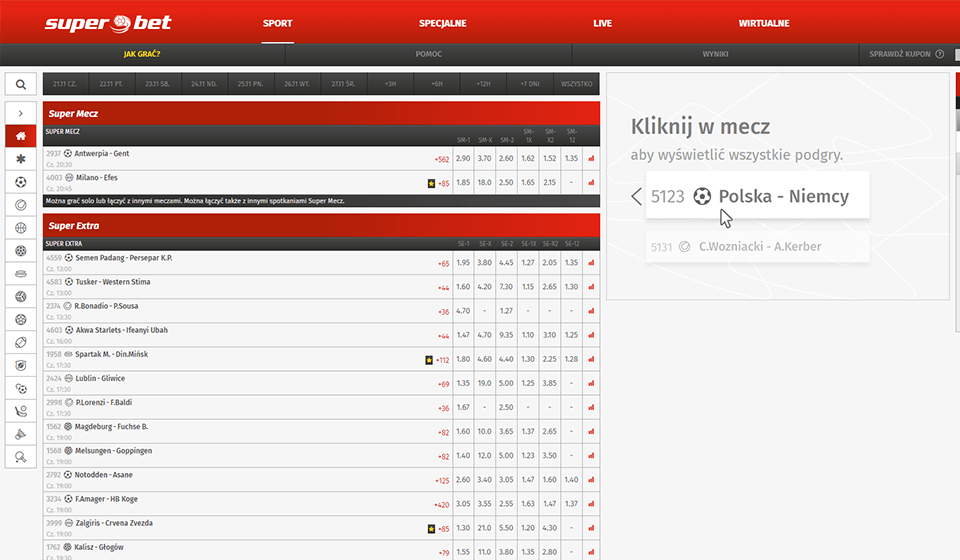960x560 pixels.
Task: Open the LIVE main tab
Action: pyautogui.click(x=602, y=23)
